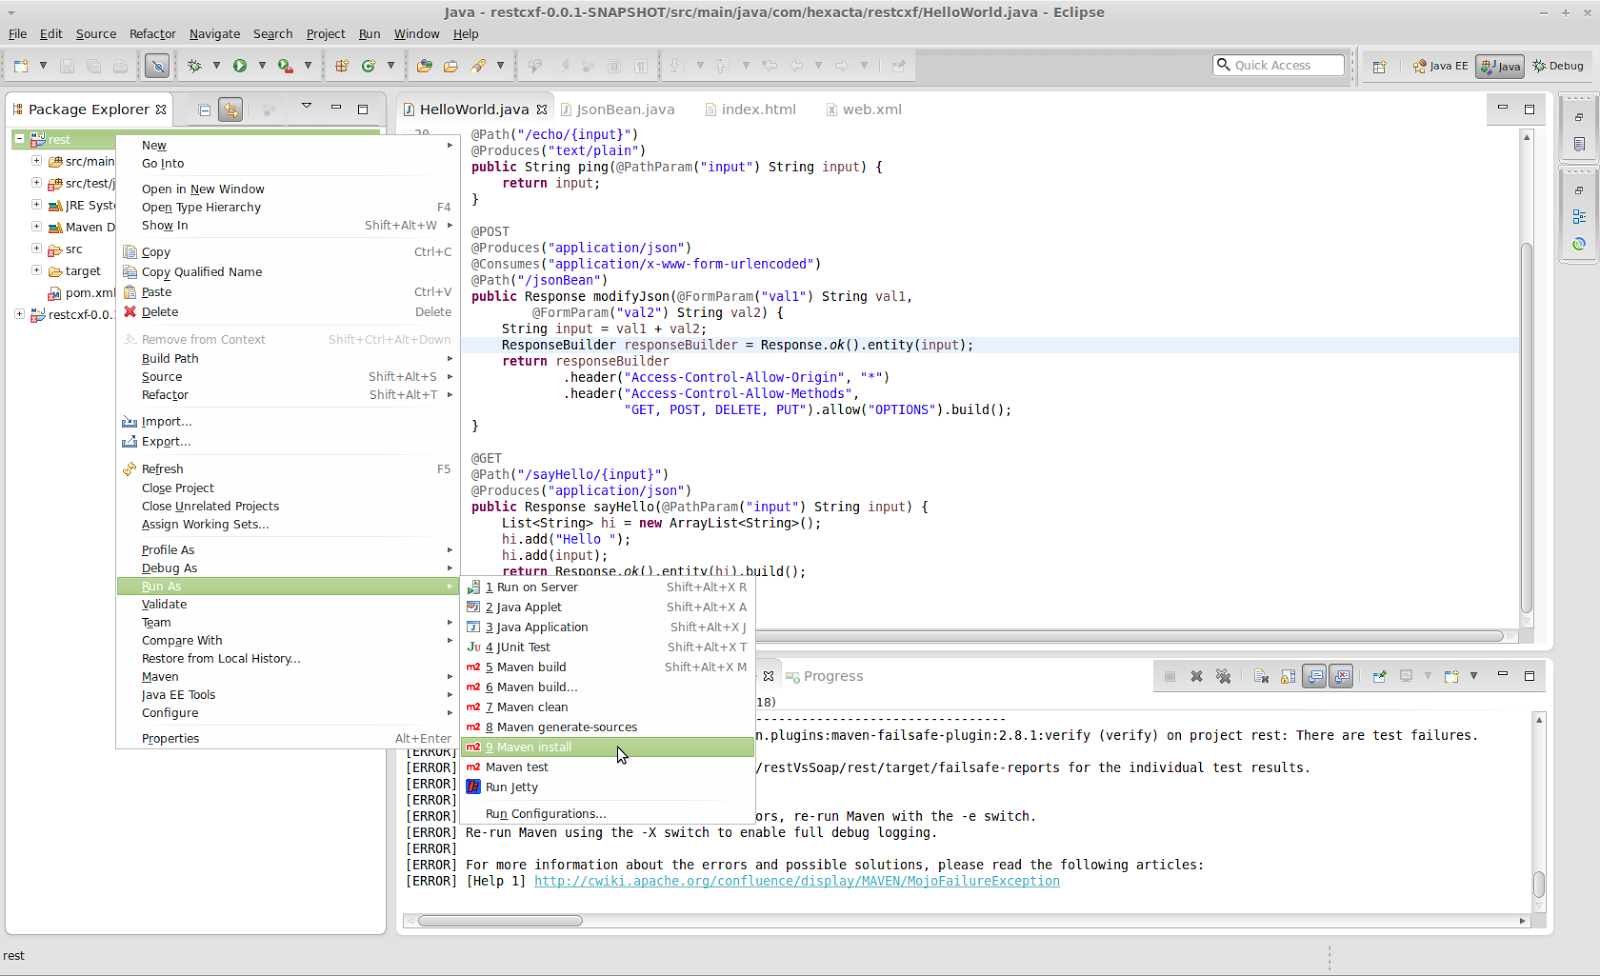Expand the restcxf-0.0.1 project node

coord(19,314)
